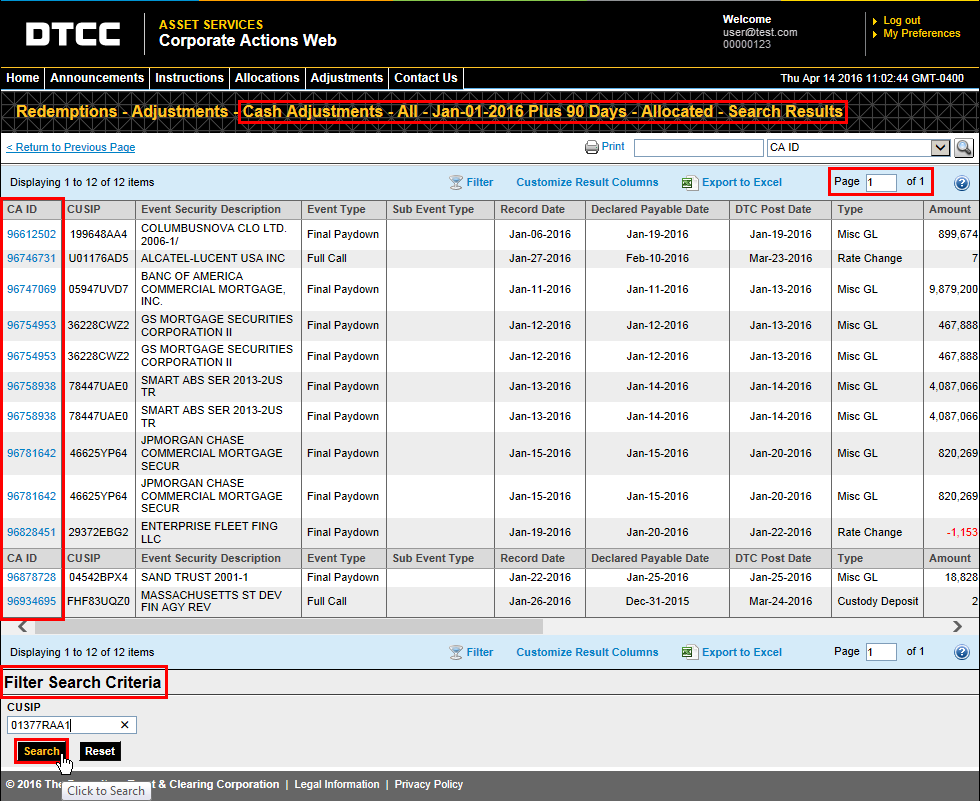Click the quick search text field
980x801 pixels.
(698, 147)
